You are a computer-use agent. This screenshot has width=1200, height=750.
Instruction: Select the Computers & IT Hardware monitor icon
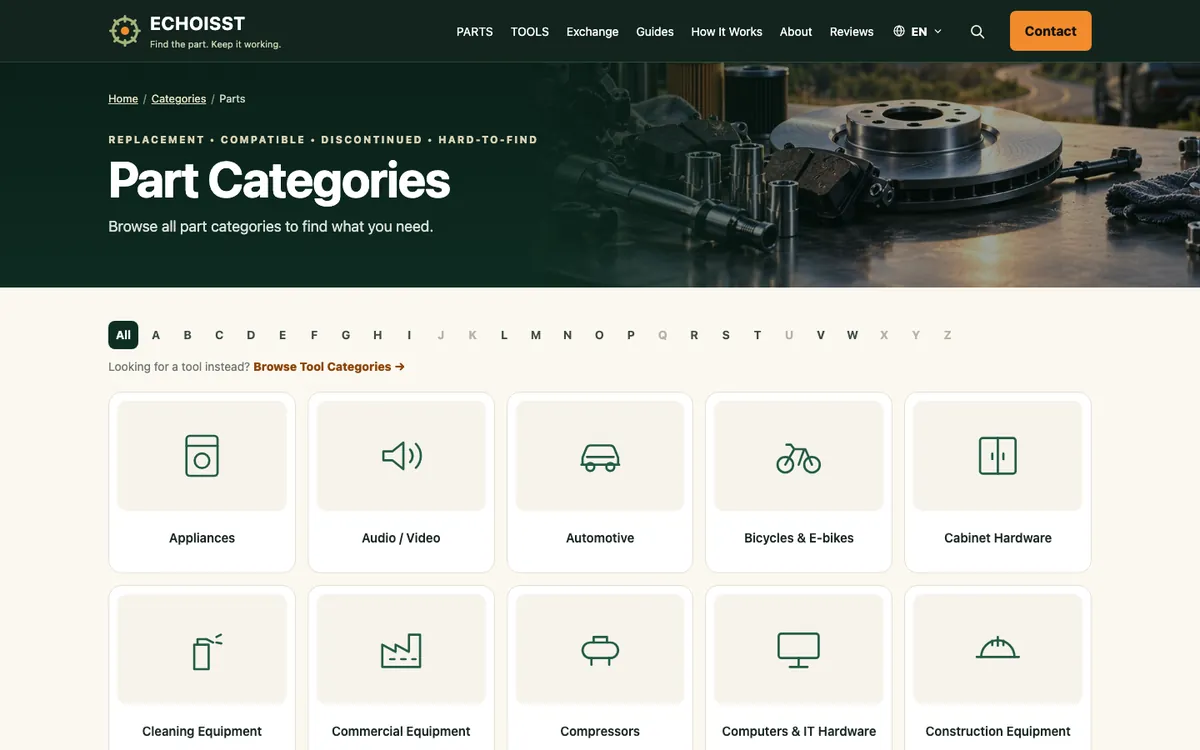pyautogui.click(x=799, y=650)
